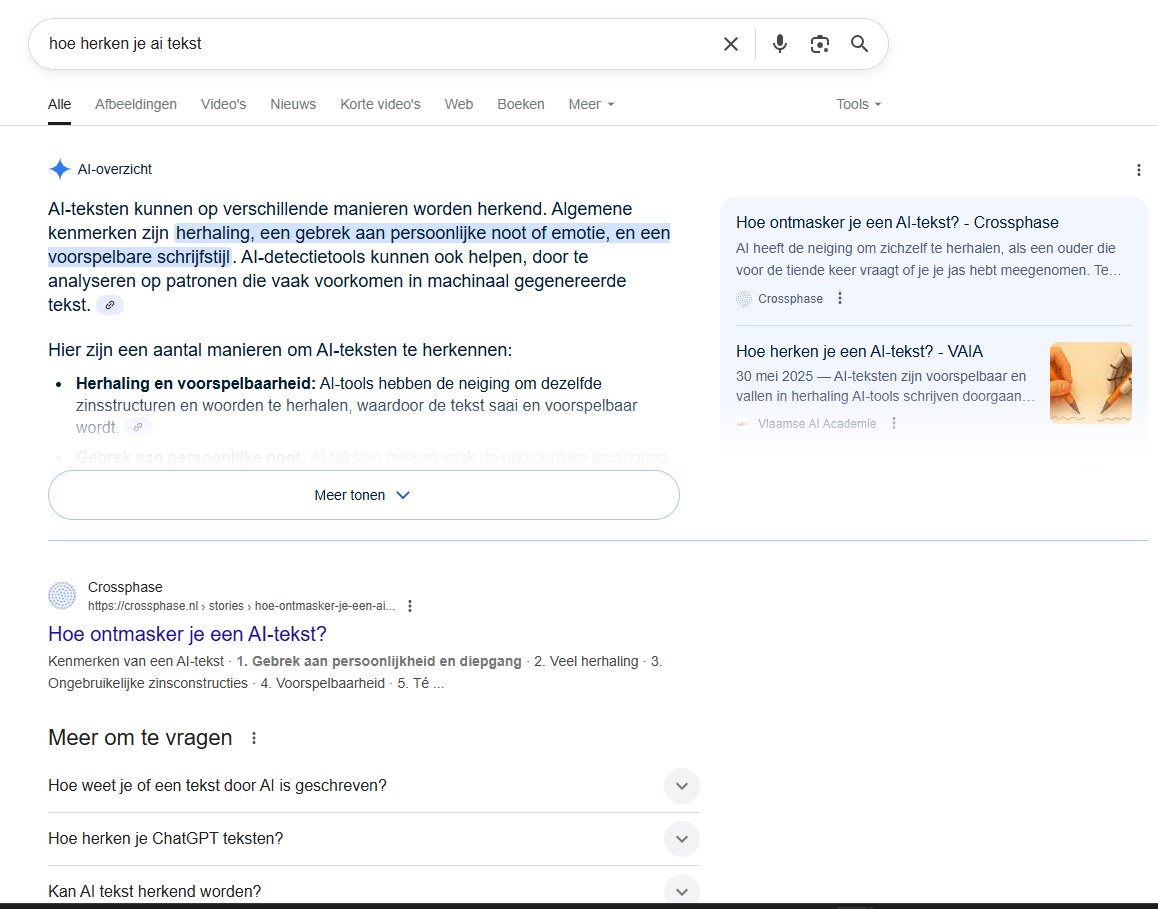Image resolution: width=1158 pixels, height=909 pixels.
Task: Click the VAIA article thumbnail image
Action: (x=1090, y=382)
